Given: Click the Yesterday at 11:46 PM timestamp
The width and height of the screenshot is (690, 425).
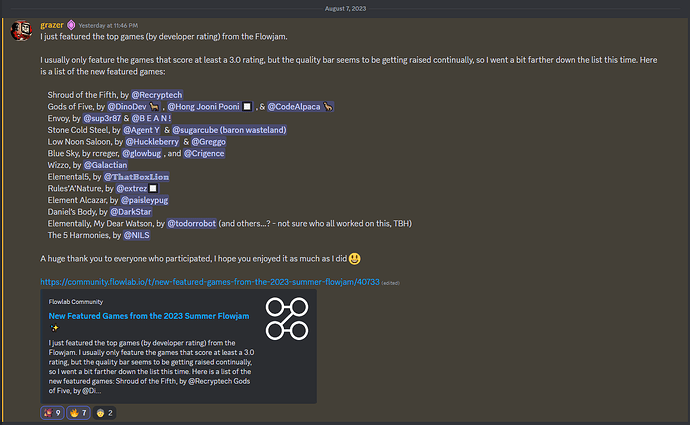Looking at the screenshot, I should click(108, 26).
